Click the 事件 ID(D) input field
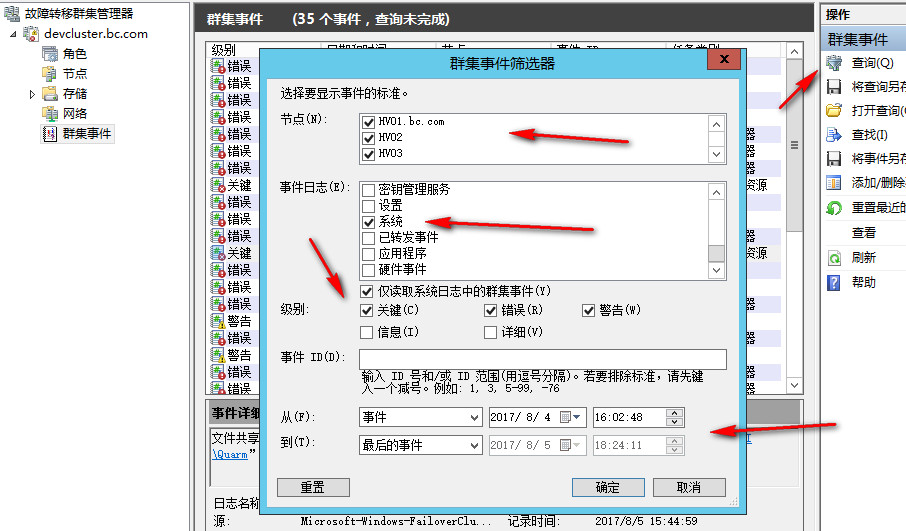Image resolution: width=906 pixels, height=531 pixels. (543, 359)
